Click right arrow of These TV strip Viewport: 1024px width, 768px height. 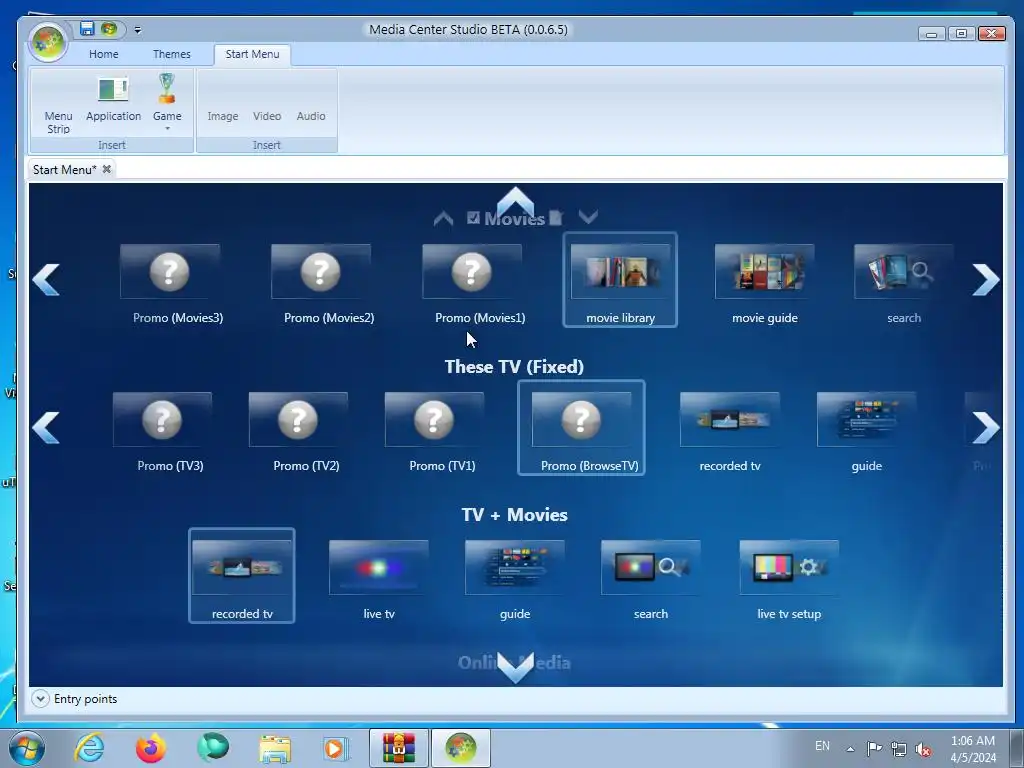click(x=985, y=428)
